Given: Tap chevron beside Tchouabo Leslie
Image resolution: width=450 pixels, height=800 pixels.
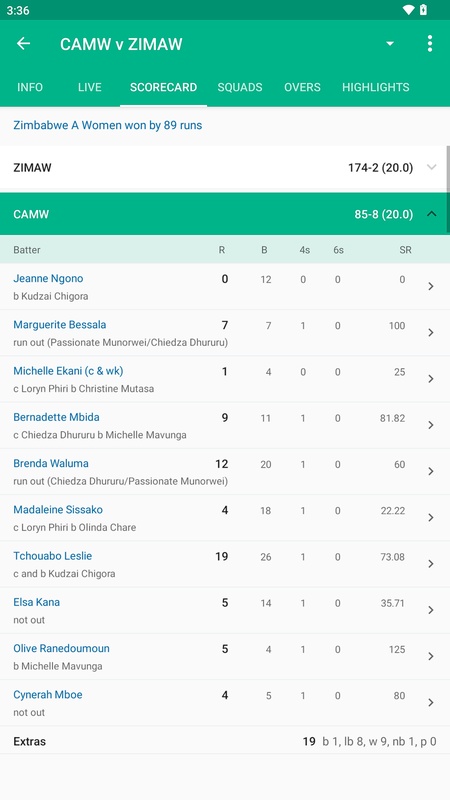Looking at the screenshot, I should [x=431, y=564].
